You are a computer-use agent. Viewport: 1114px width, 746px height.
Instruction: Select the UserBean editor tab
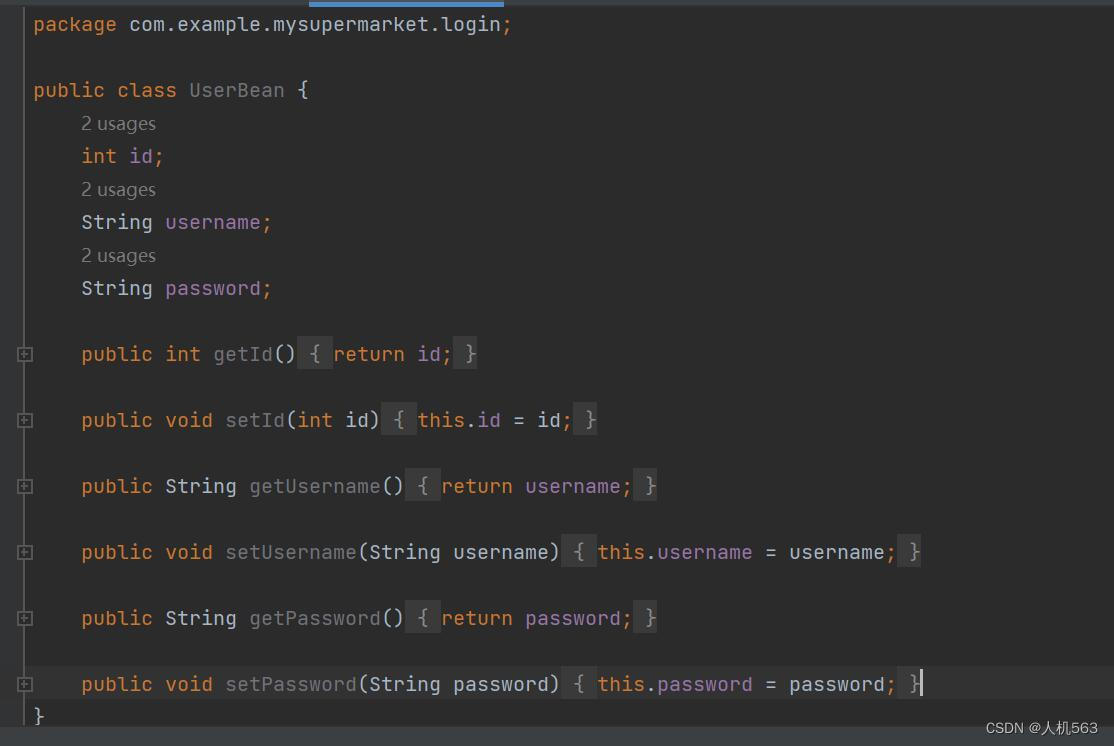tap(406, 4)
